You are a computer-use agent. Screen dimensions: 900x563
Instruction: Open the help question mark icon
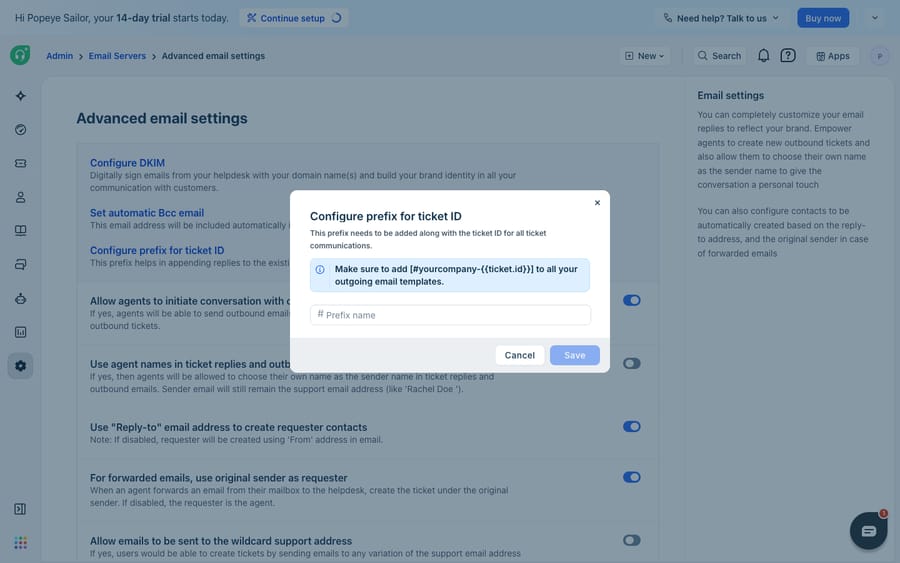coord(788,56)
